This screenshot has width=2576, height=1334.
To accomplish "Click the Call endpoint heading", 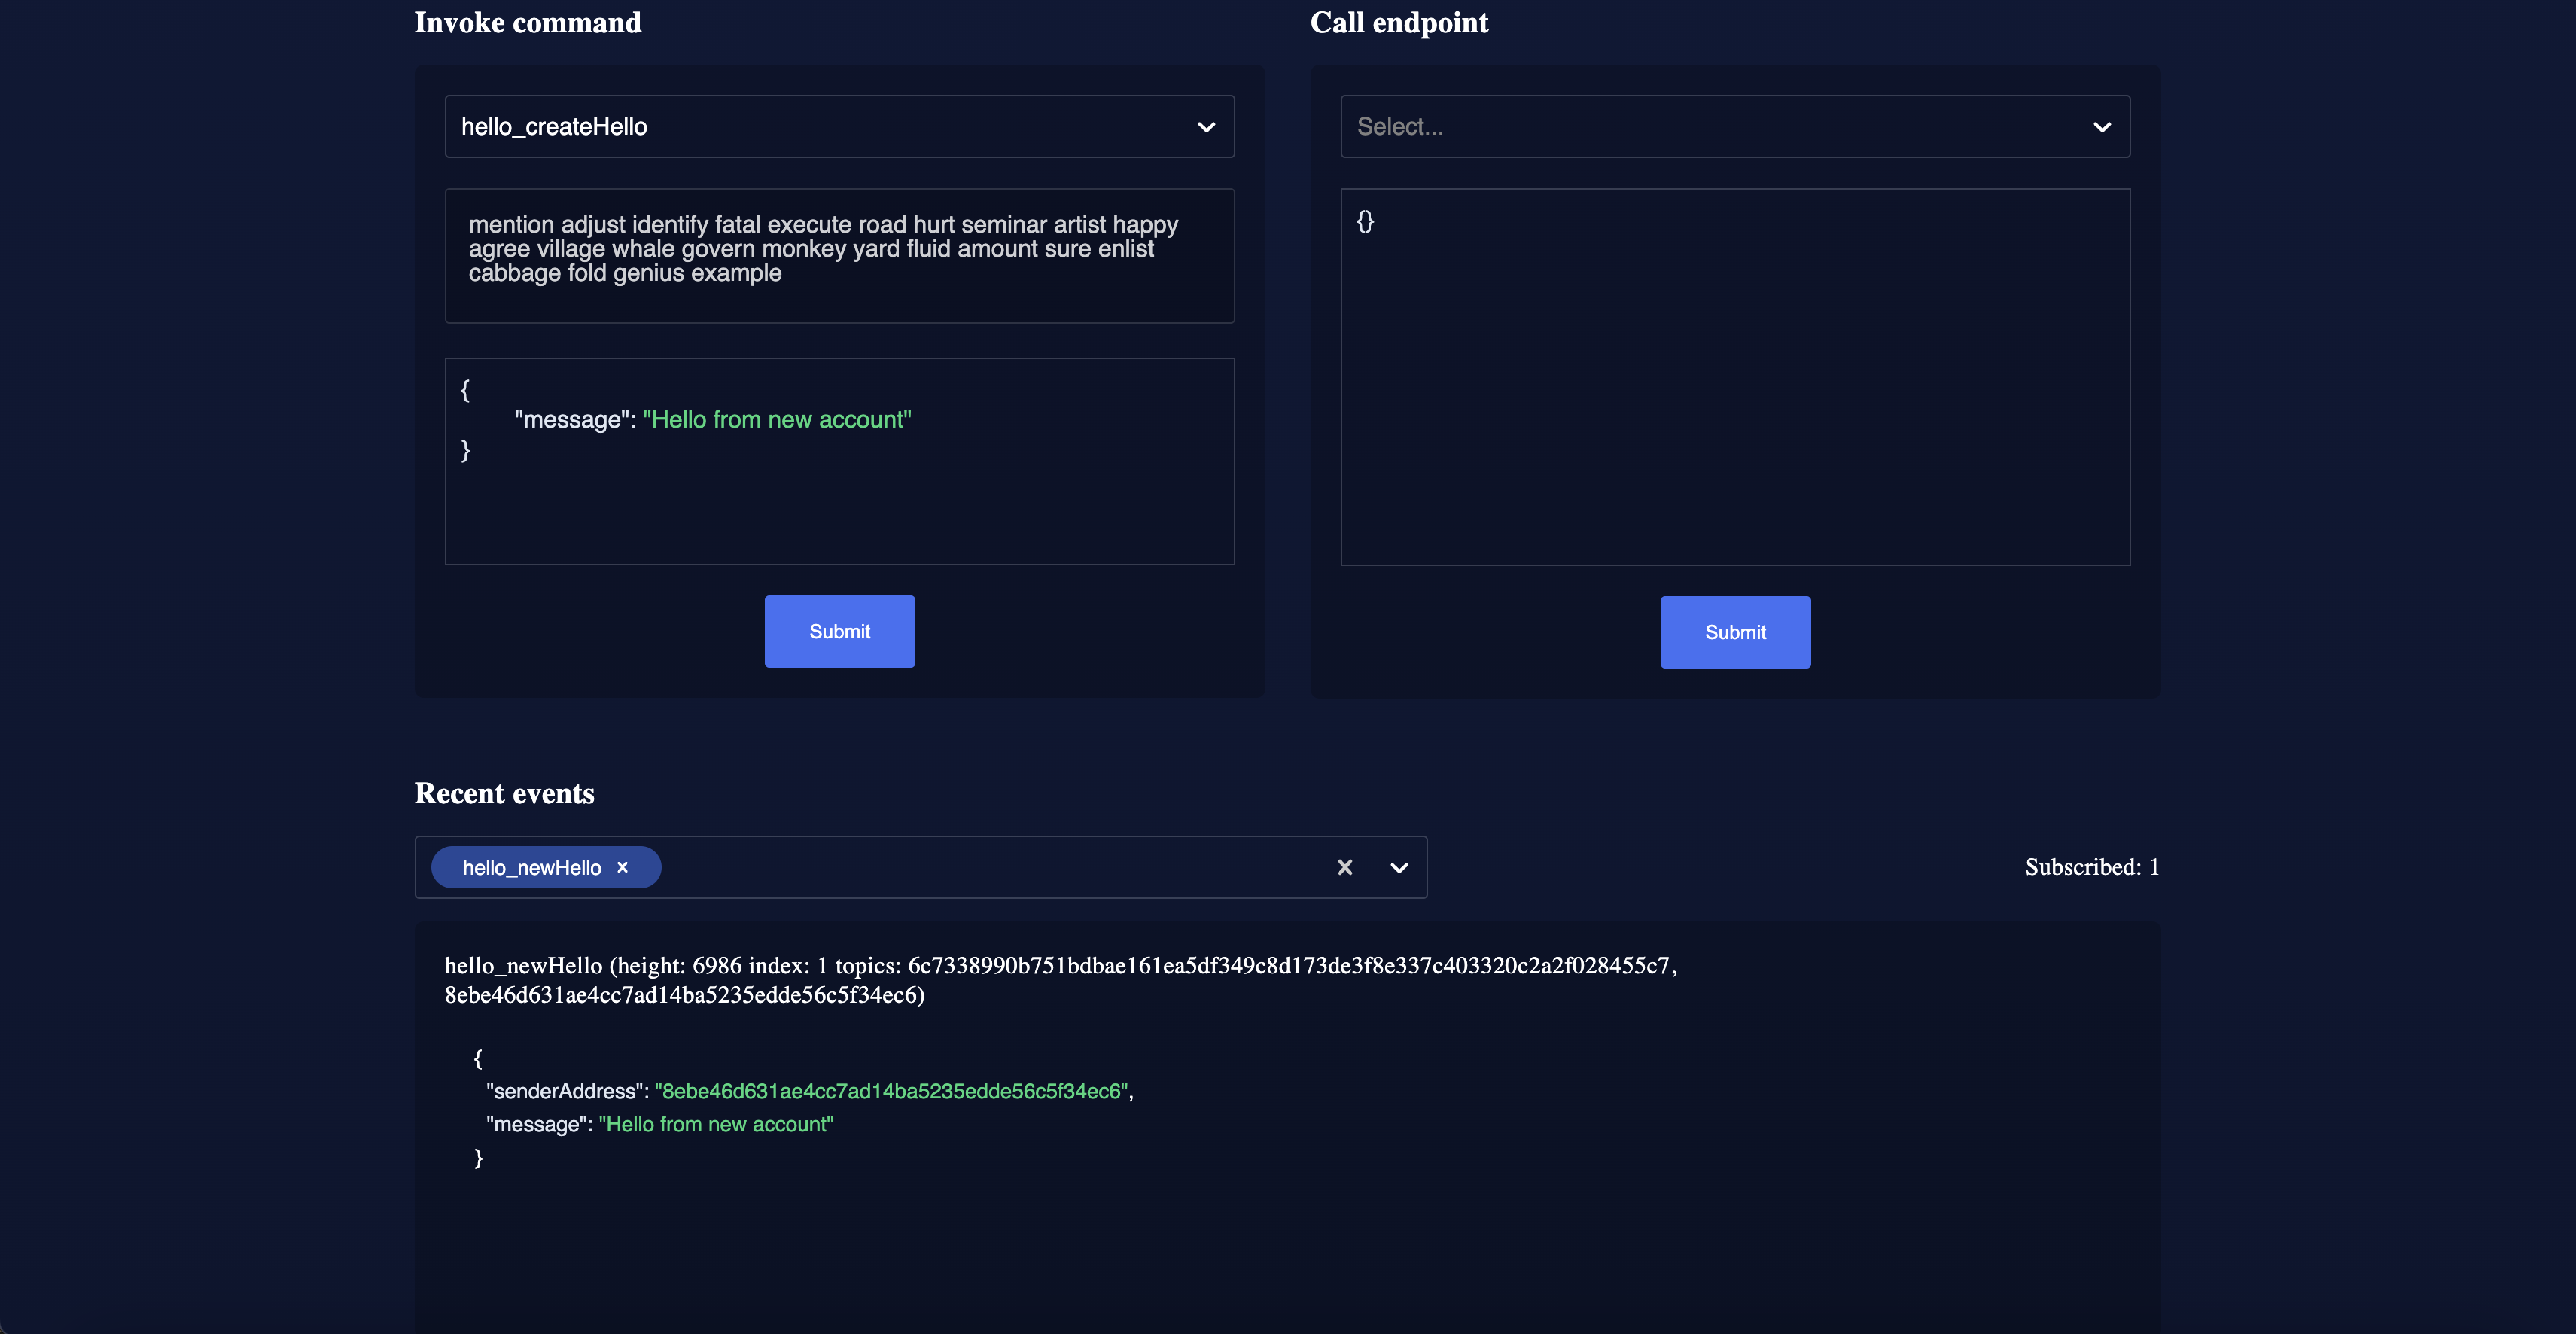I will [1398, 22].
